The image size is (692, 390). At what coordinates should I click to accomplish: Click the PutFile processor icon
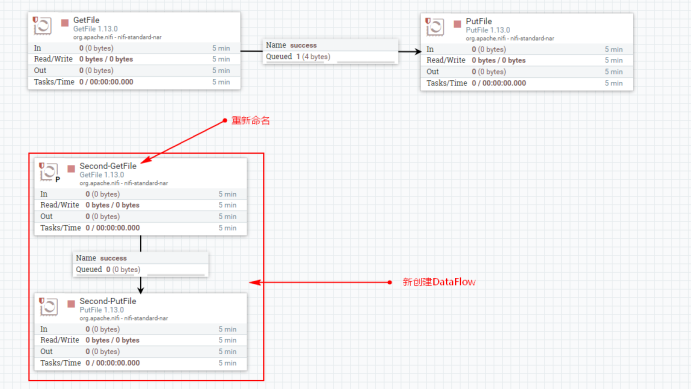(x=435, y=26)
